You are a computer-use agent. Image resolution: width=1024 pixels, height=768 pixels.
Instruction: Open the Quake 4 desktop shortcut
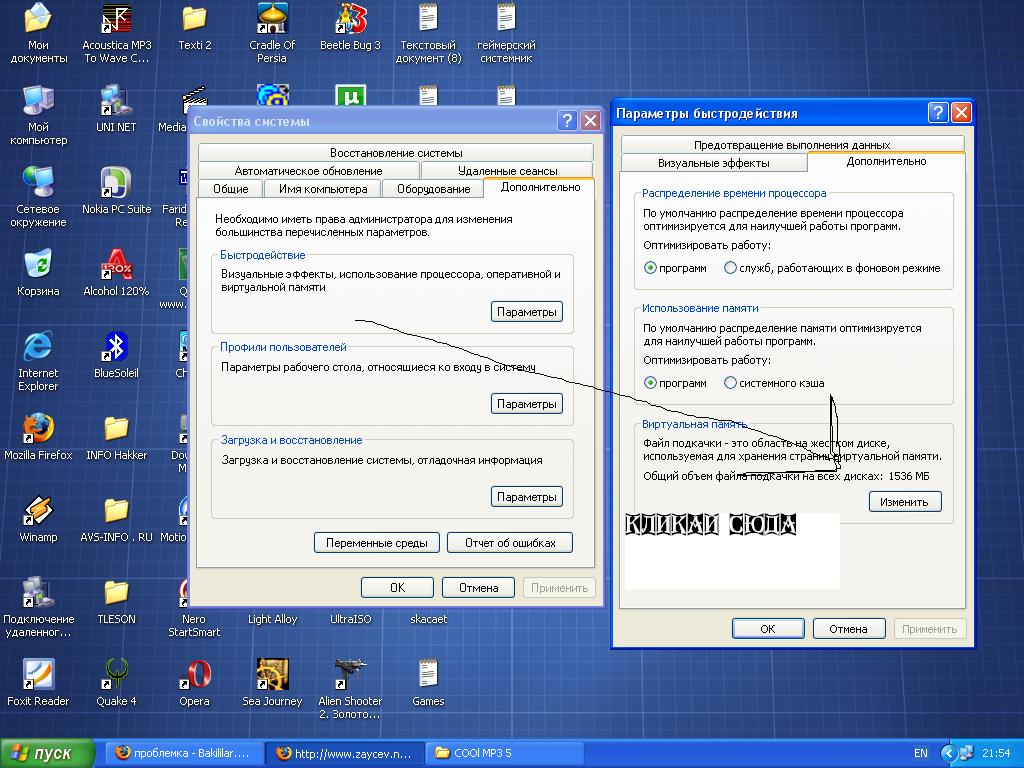coord(116,674)
